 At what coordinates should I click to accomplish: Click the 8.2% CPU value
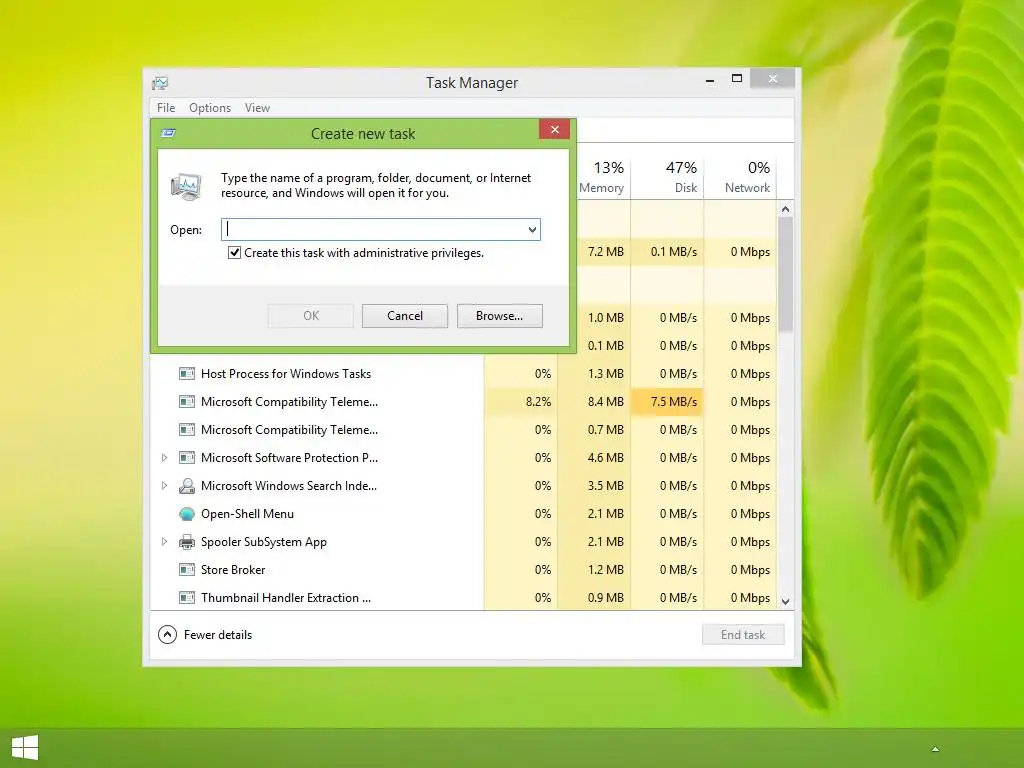coord(538,402)
